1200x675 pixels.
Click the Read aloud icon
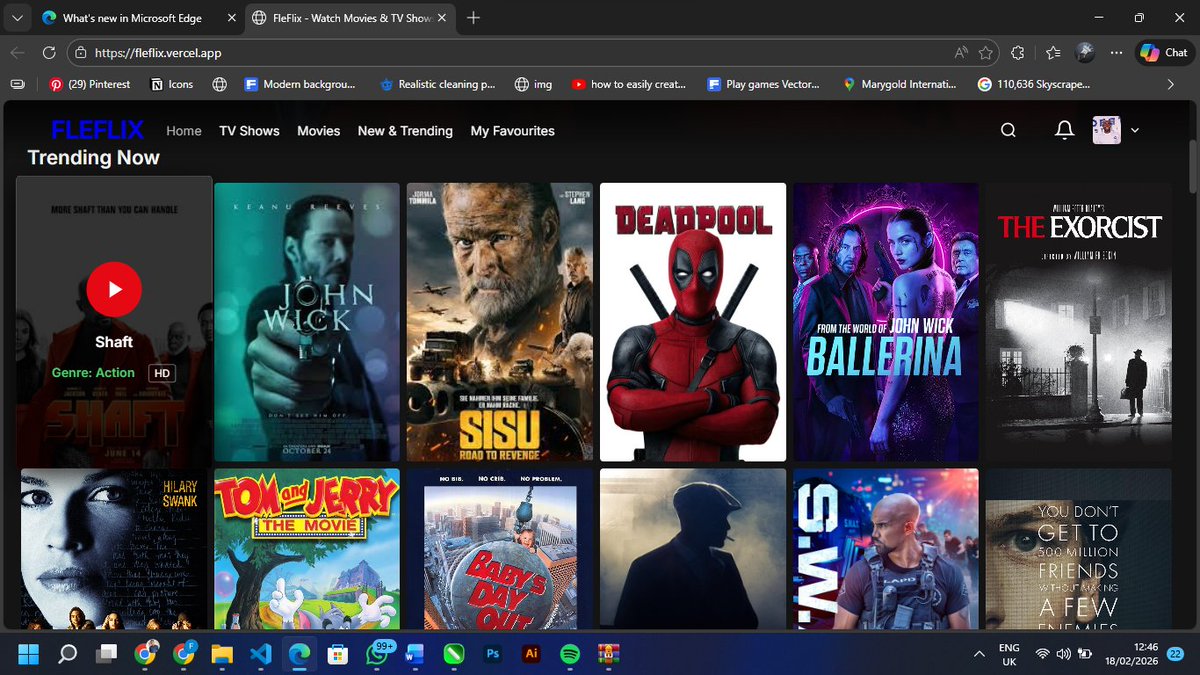point(960,53)
